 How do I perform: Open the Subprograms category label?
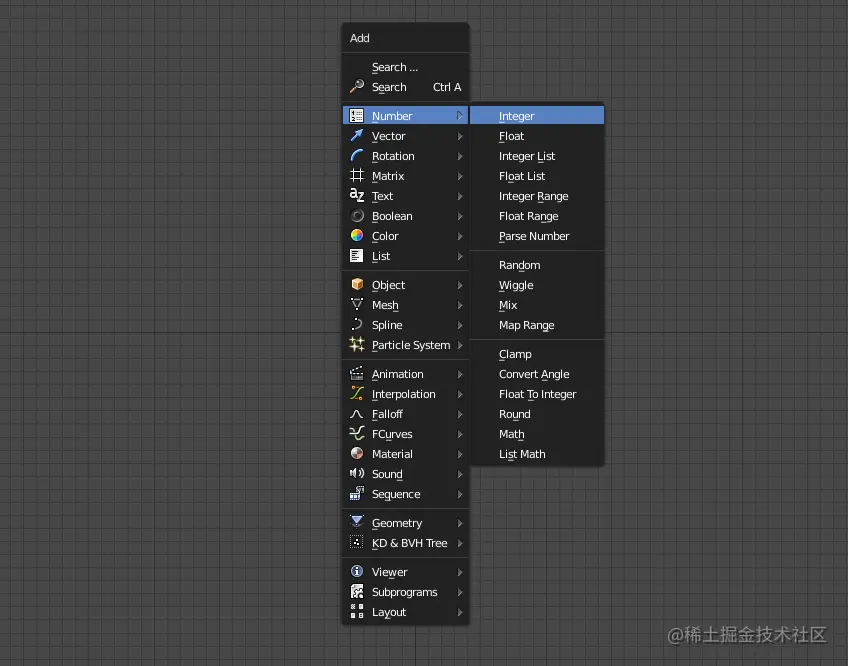pyautogui.click(x=405, y=592)
